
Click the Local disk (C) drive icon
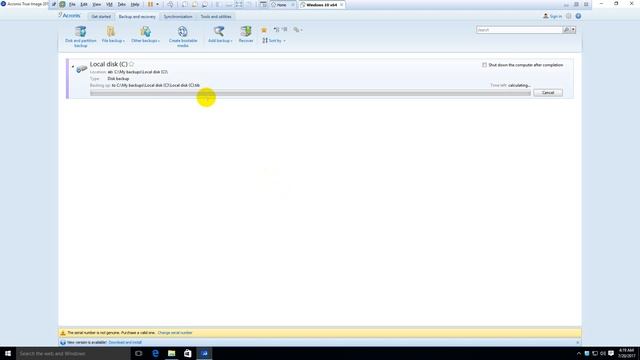click(x=82, y=69)
